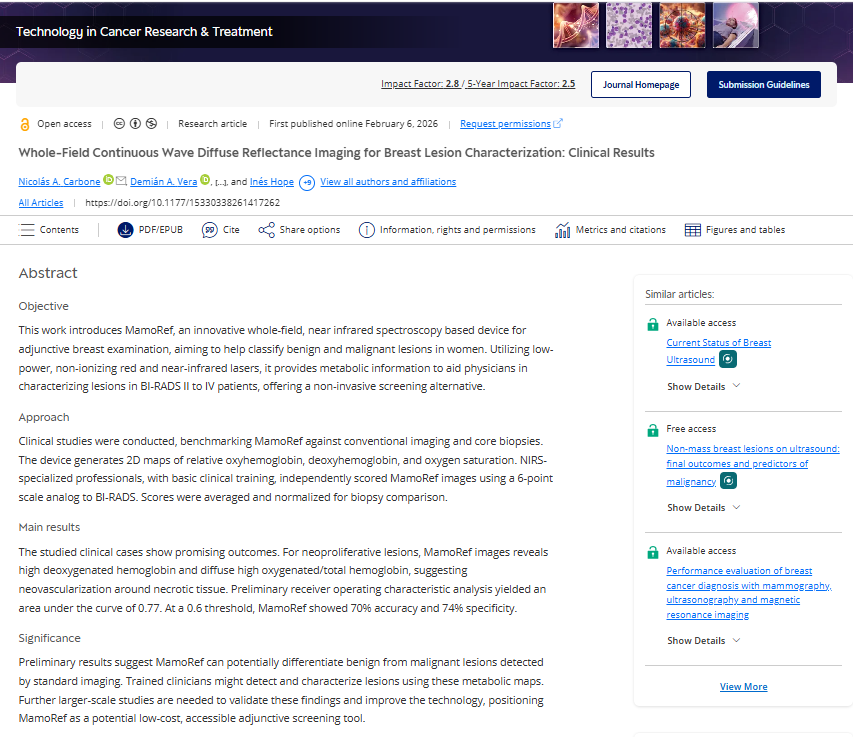Click the Research article label
853x737 pixels.
(x=211, y=123)
